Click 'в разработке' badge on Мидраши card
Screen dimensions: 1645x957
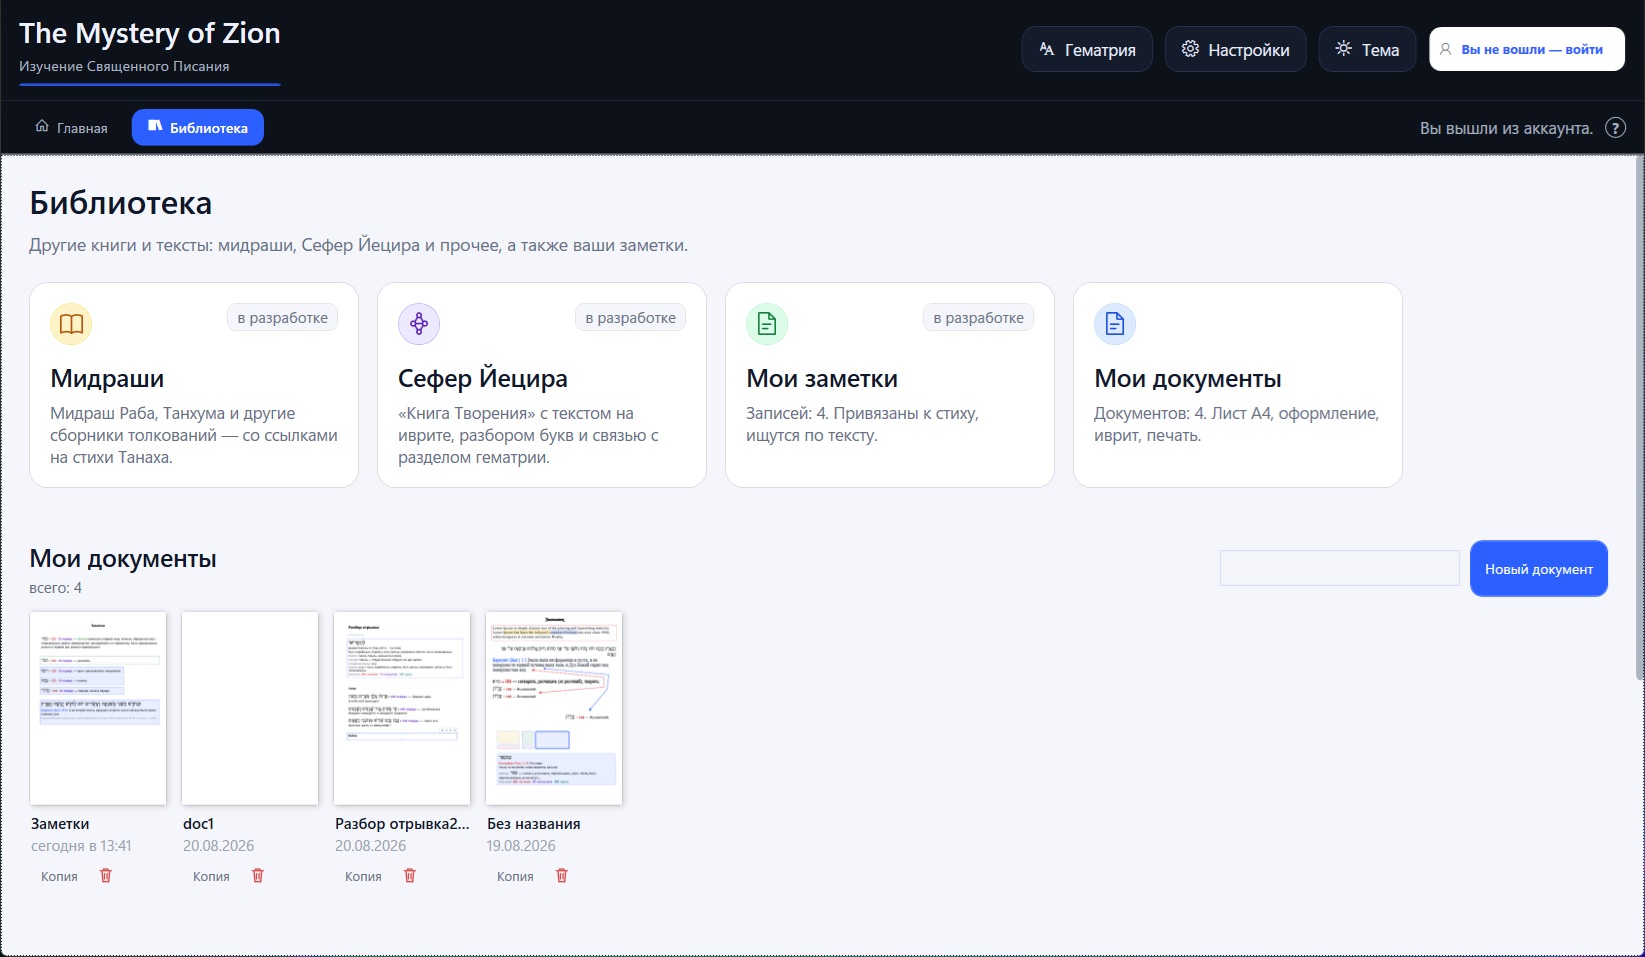(x=283, y=318)
